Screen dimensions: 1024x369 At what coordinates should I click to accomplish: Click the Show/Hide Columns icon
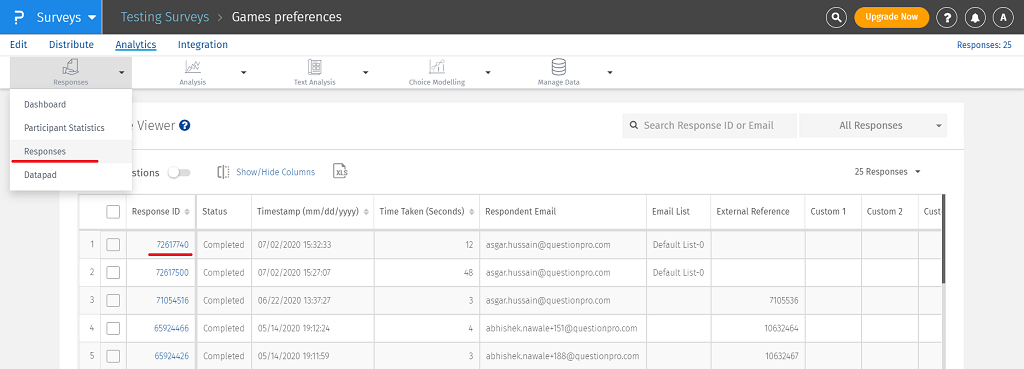click(x=224, y=172)
